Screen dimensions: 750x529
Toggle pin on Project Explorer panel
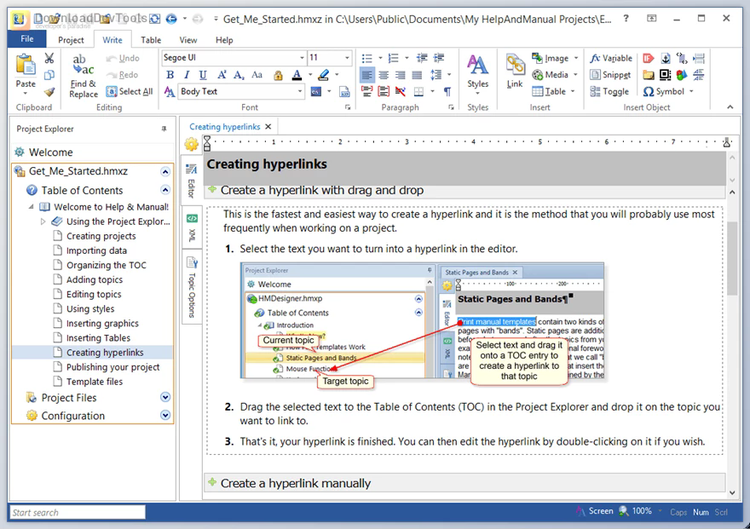pos(164,129)
